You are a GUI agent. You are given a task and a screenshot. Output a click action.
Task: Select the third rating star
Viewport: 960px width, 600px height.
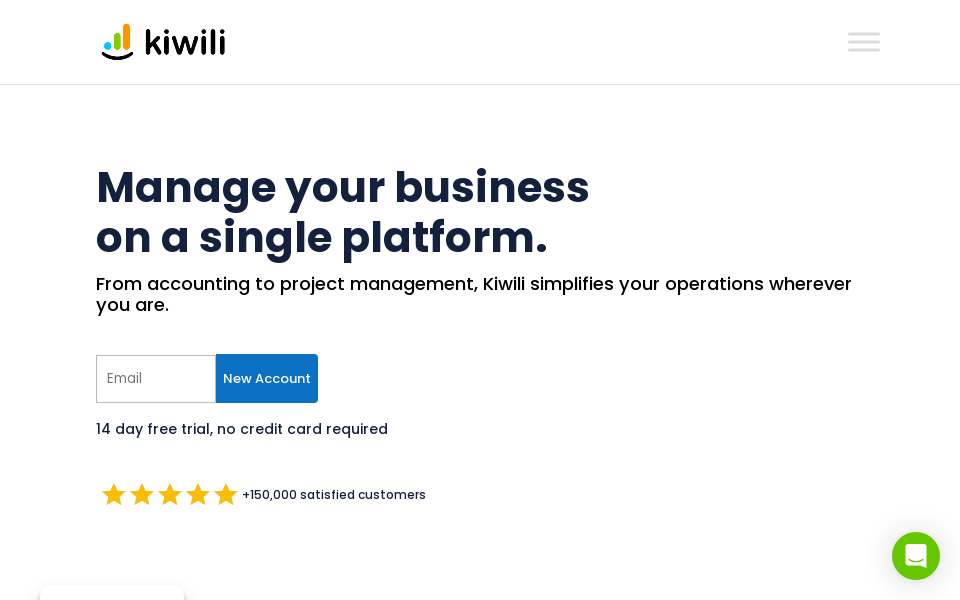[170, 495]
